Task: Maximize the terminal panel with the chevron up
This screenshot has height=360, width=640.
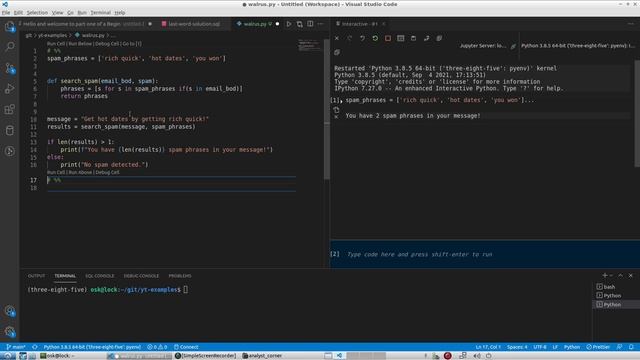Action: click(x=620, y=276)
